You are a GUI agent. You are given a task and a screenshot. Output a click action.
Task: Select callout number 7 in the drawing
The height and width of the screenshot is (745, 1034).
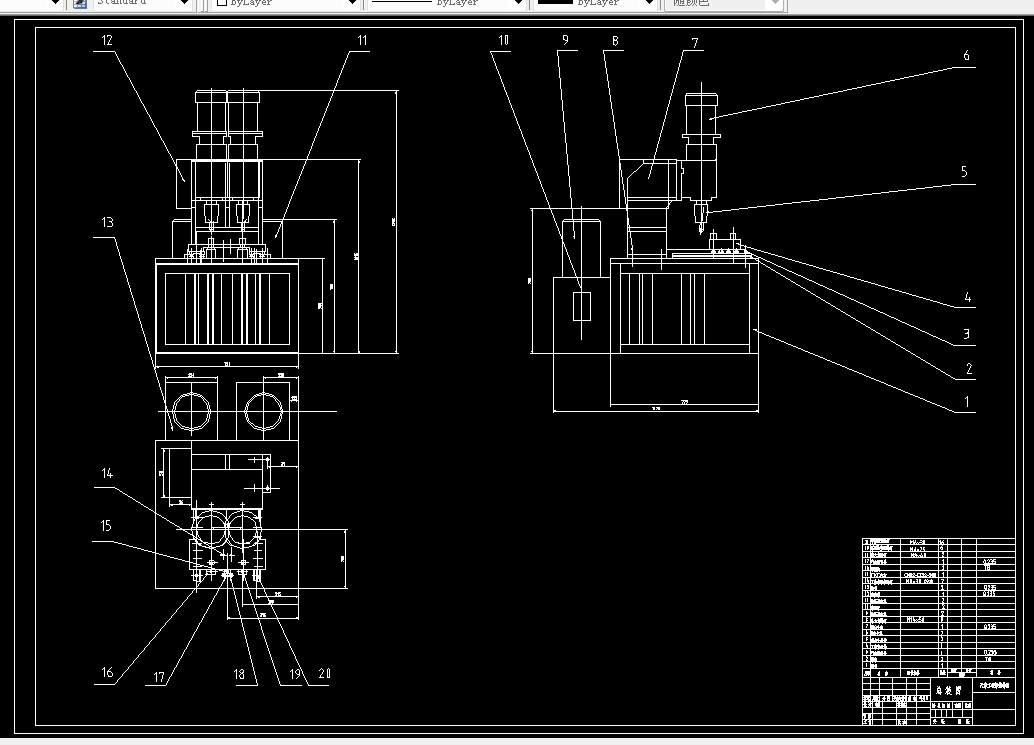694,43
